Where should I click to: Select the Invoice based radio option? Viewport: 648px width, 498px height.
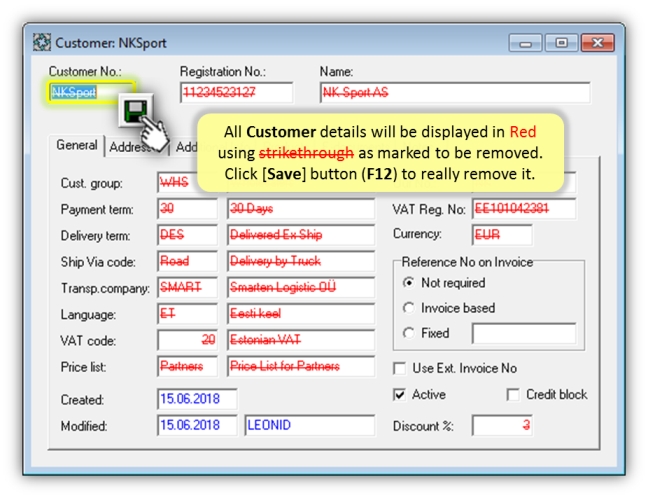coord(408,308)
